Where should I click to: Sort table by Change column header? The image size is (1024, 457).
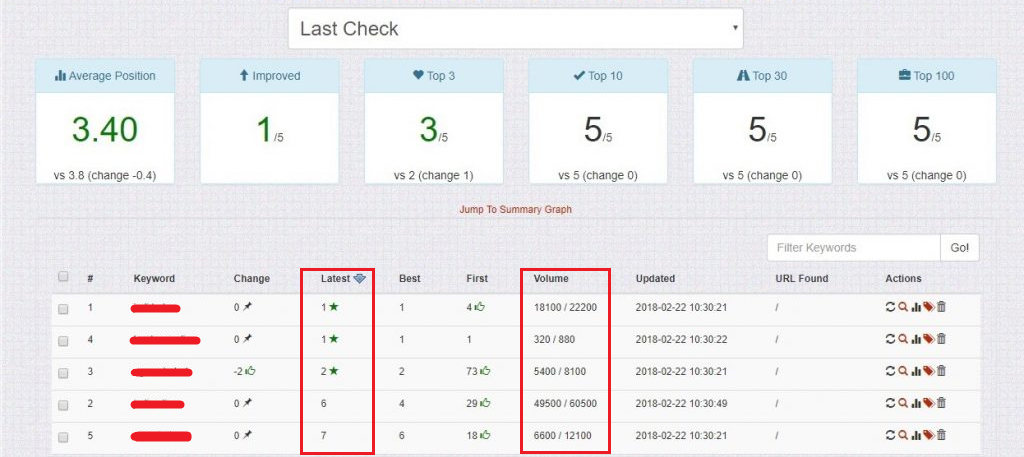tap(251, 278)
